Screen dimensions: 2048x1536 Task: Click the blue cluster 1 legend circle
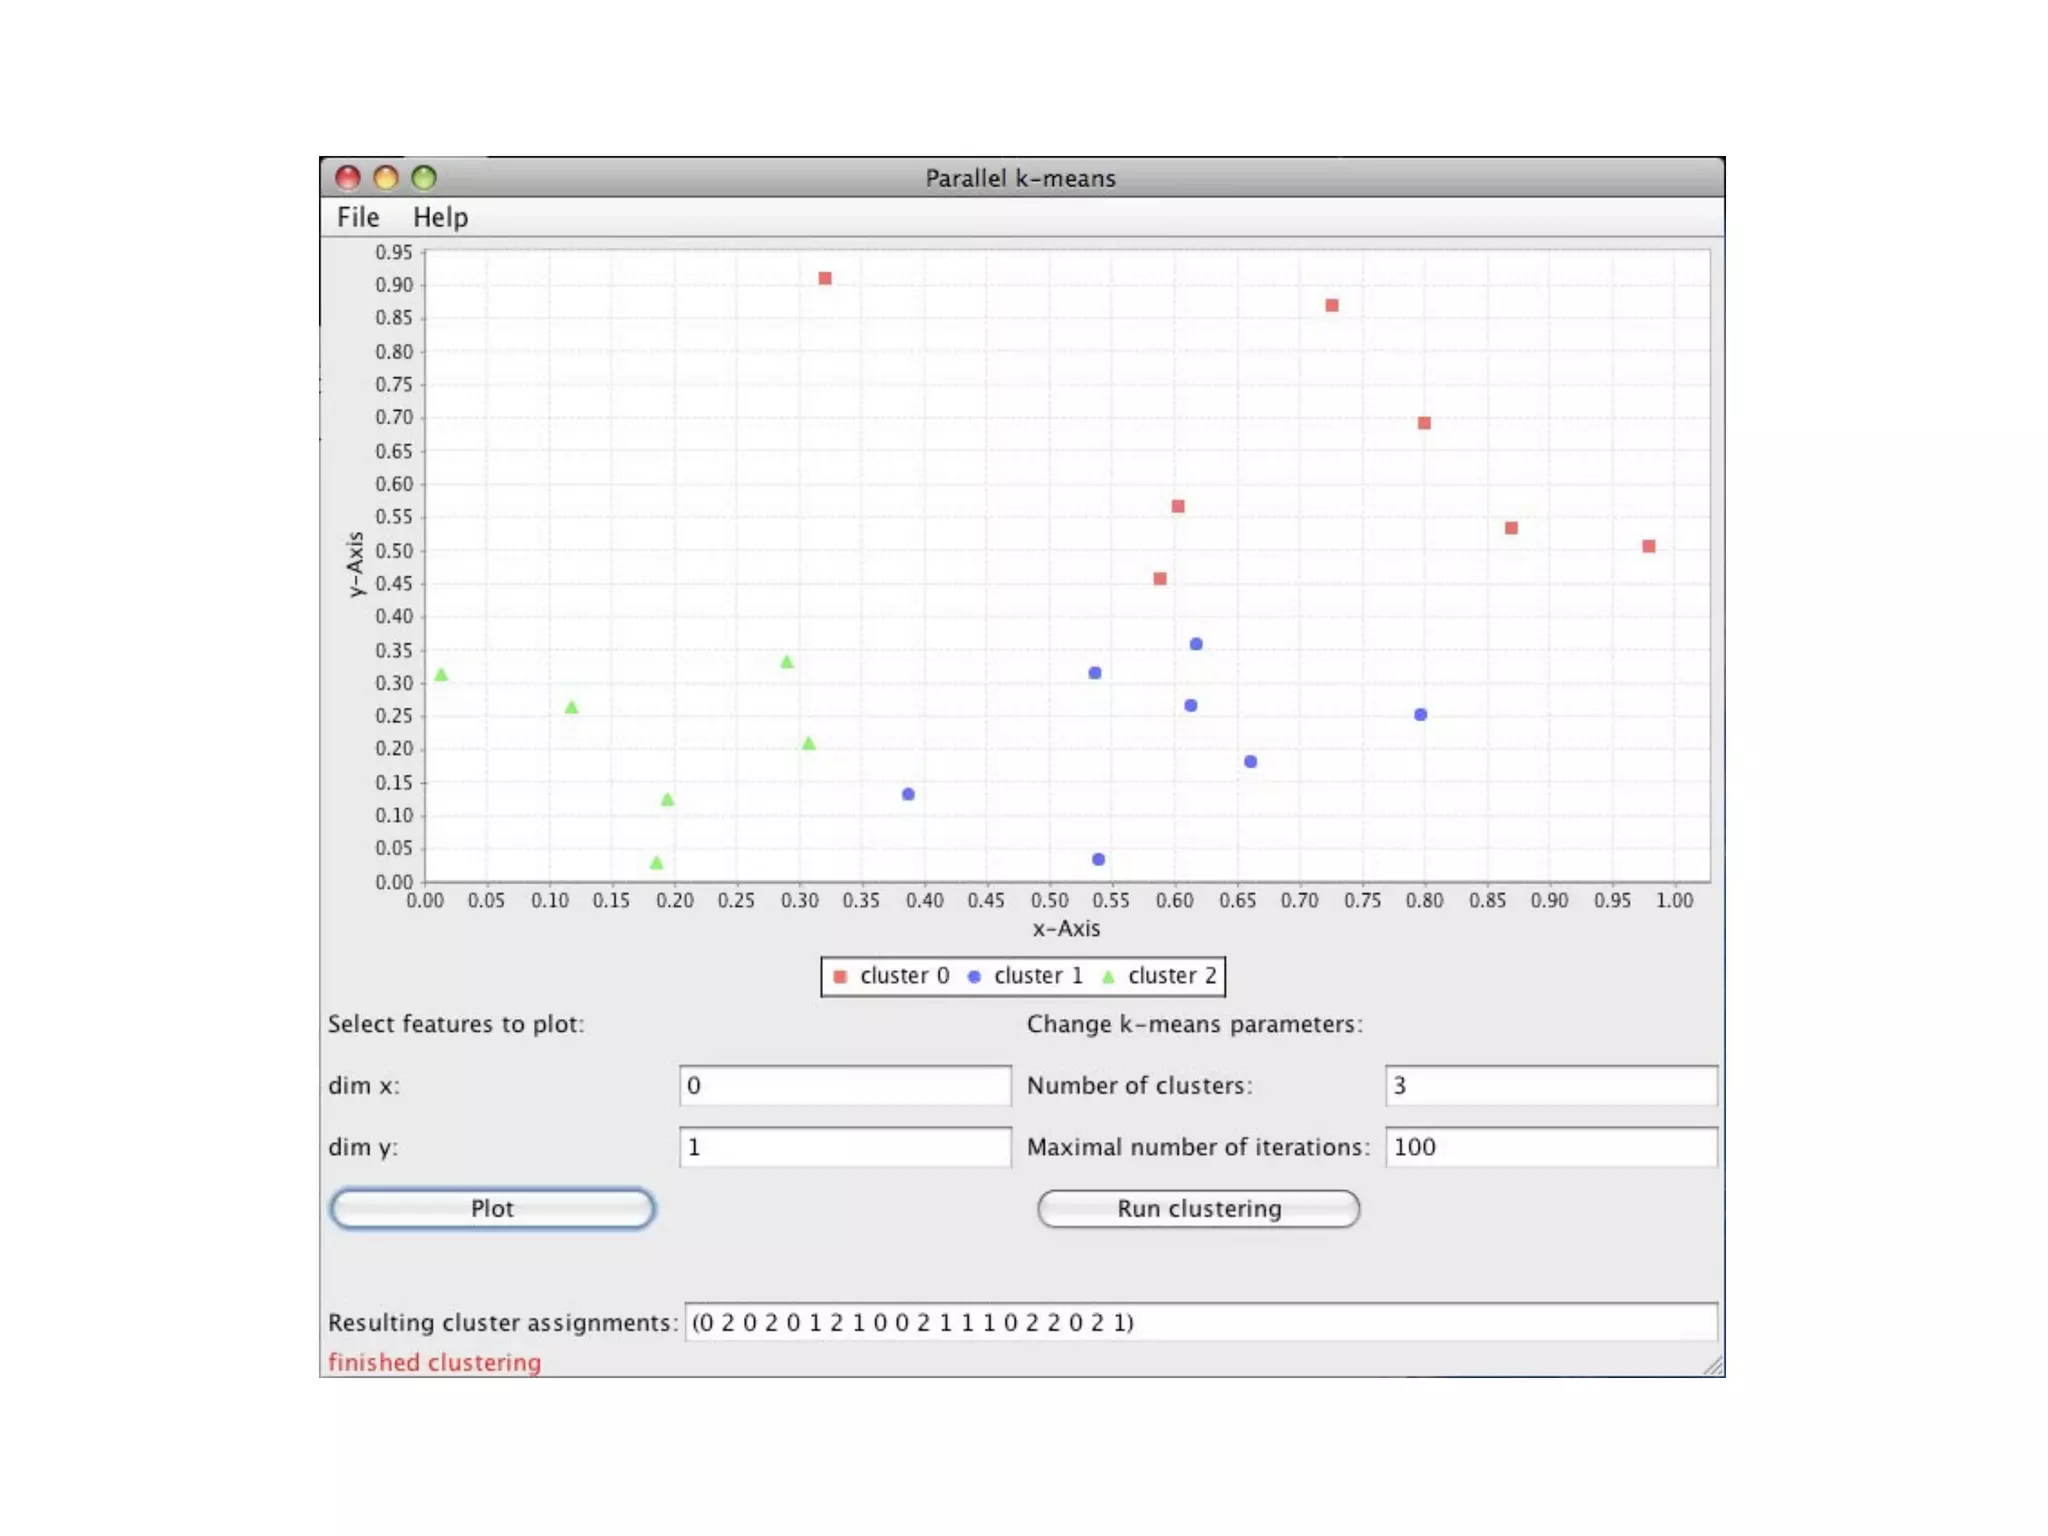(974, 976)
